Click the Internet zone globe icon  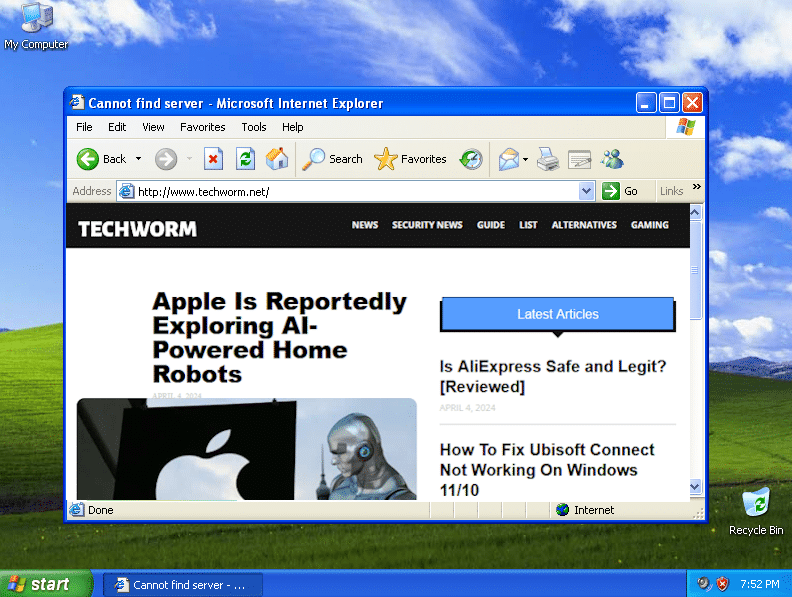click(562, 510)
